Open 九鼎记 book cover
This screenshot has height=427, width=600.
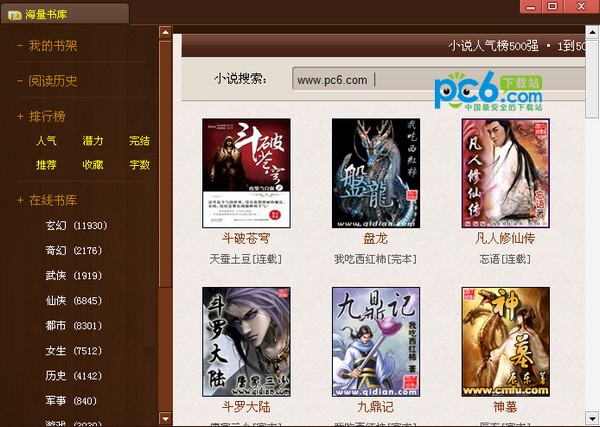pyautogui.click(x=376, y=342)
